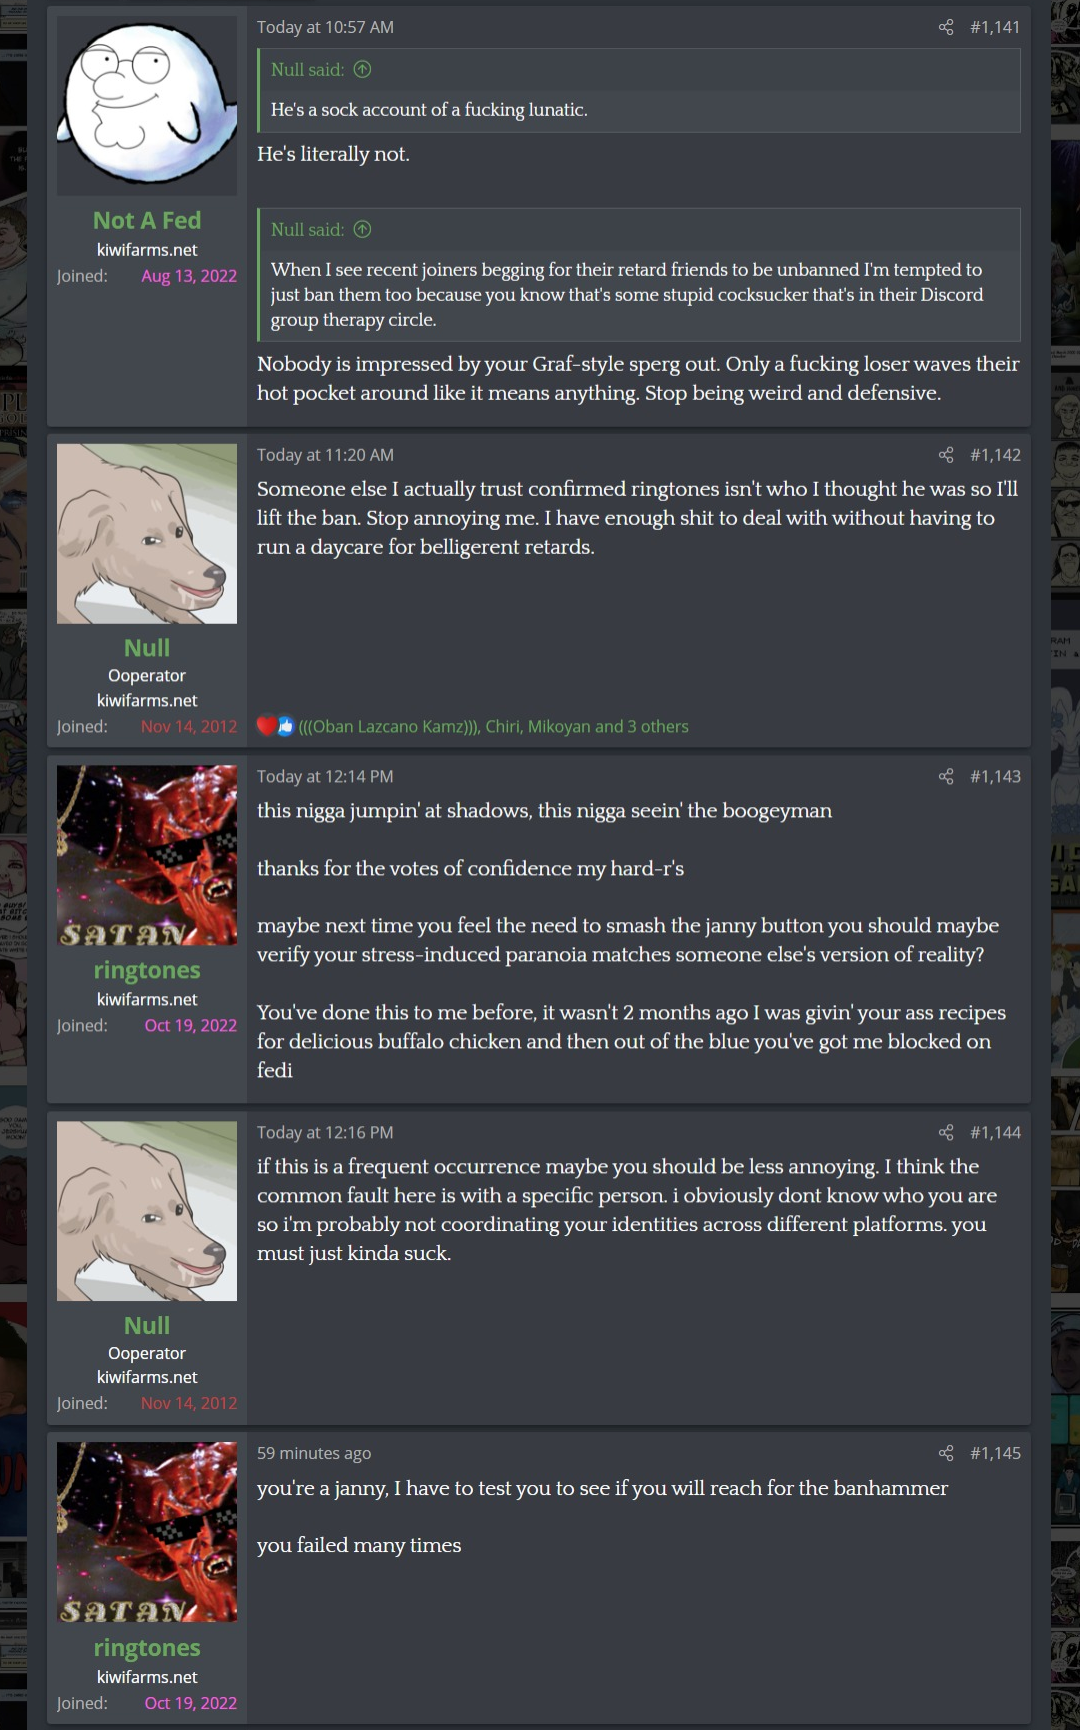This screenshot has height=1730, width=1080.
Task: Open Not A Fed user profile
Action: click(x=147, y=221)
